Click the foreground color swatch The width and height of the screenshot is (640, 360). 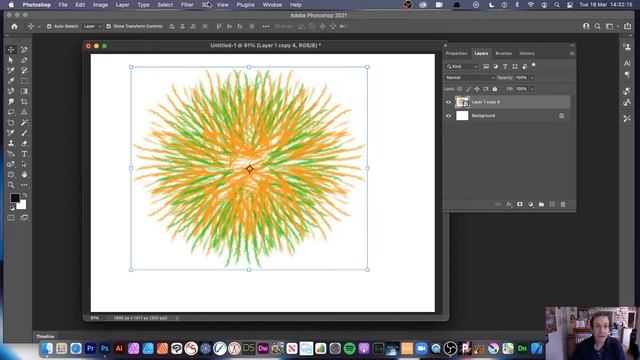click(x=15, y=198)
